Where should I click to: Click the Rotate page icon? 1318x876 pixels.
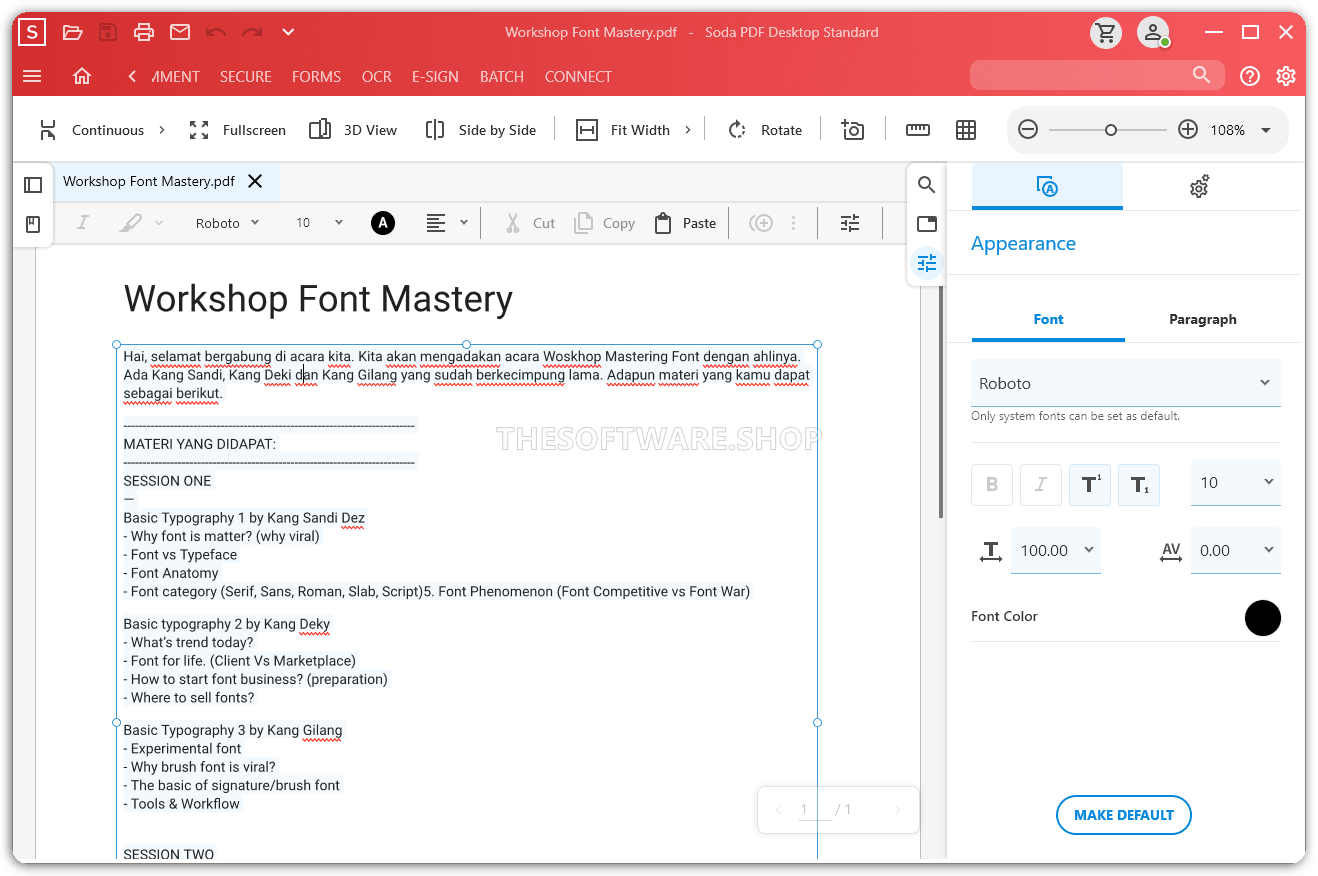(738, 130)
